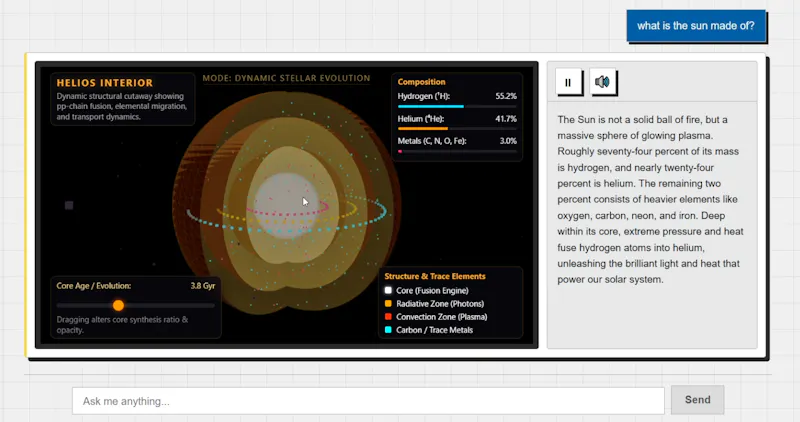Click the Convection Zone (Plasma) legend label
The image size is (800, 422).
[x=441, y=317]
